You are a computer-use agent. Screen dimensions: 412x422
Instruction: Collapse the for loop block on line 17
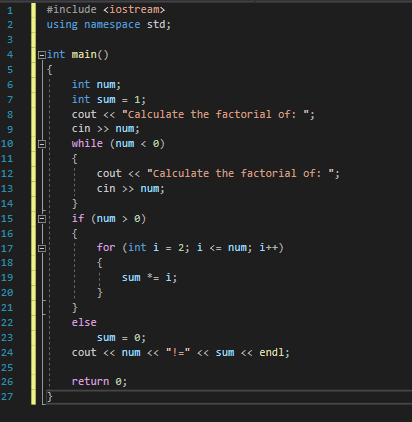coord(42,248)
